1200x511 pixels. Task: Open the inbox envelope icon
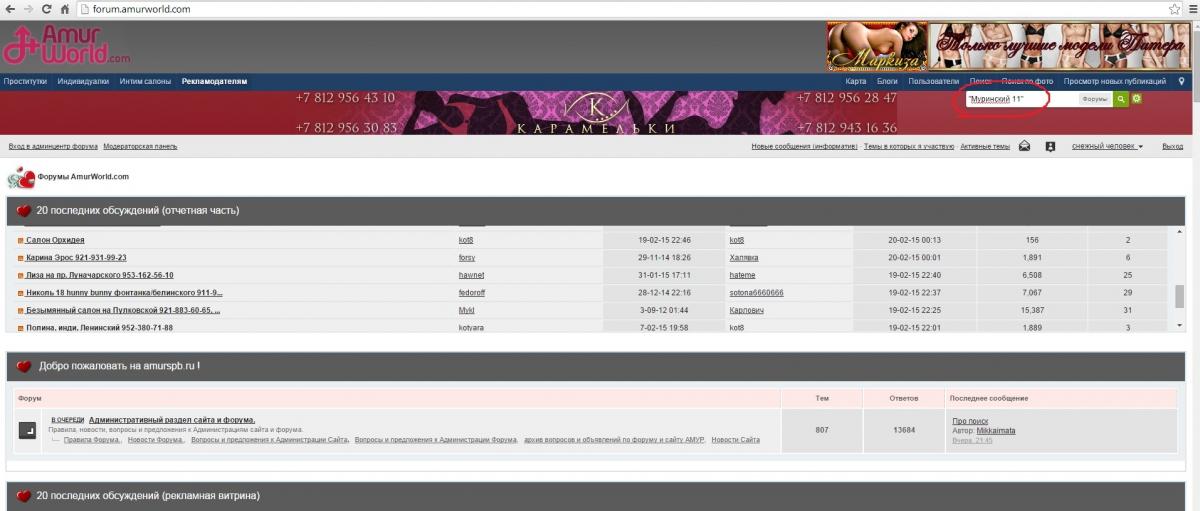tap(1025, 146)
